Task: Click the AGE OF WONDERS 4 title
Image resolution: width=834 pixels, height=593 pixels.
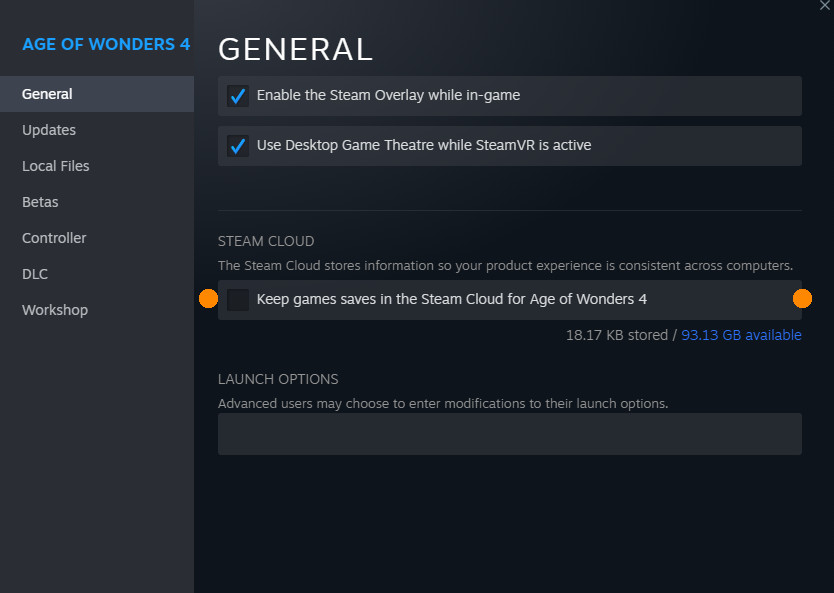Action: [x=106, y=45]
